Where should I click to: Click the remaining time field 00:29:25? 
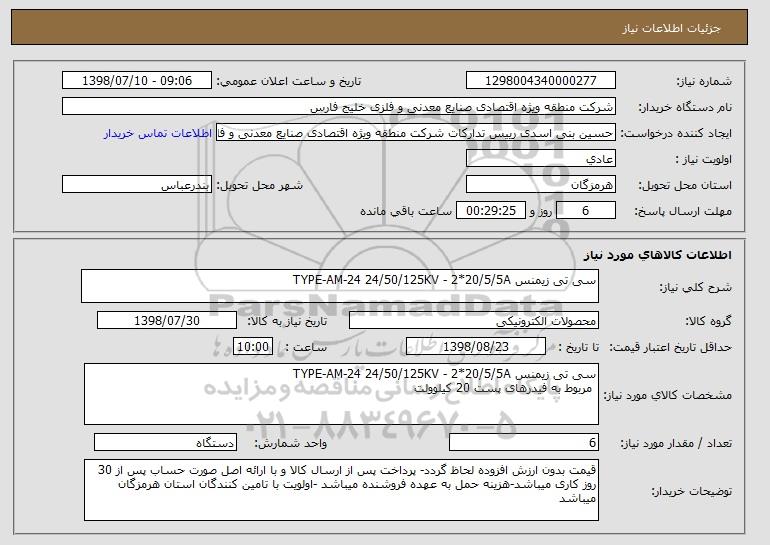(x=491, y=211)
